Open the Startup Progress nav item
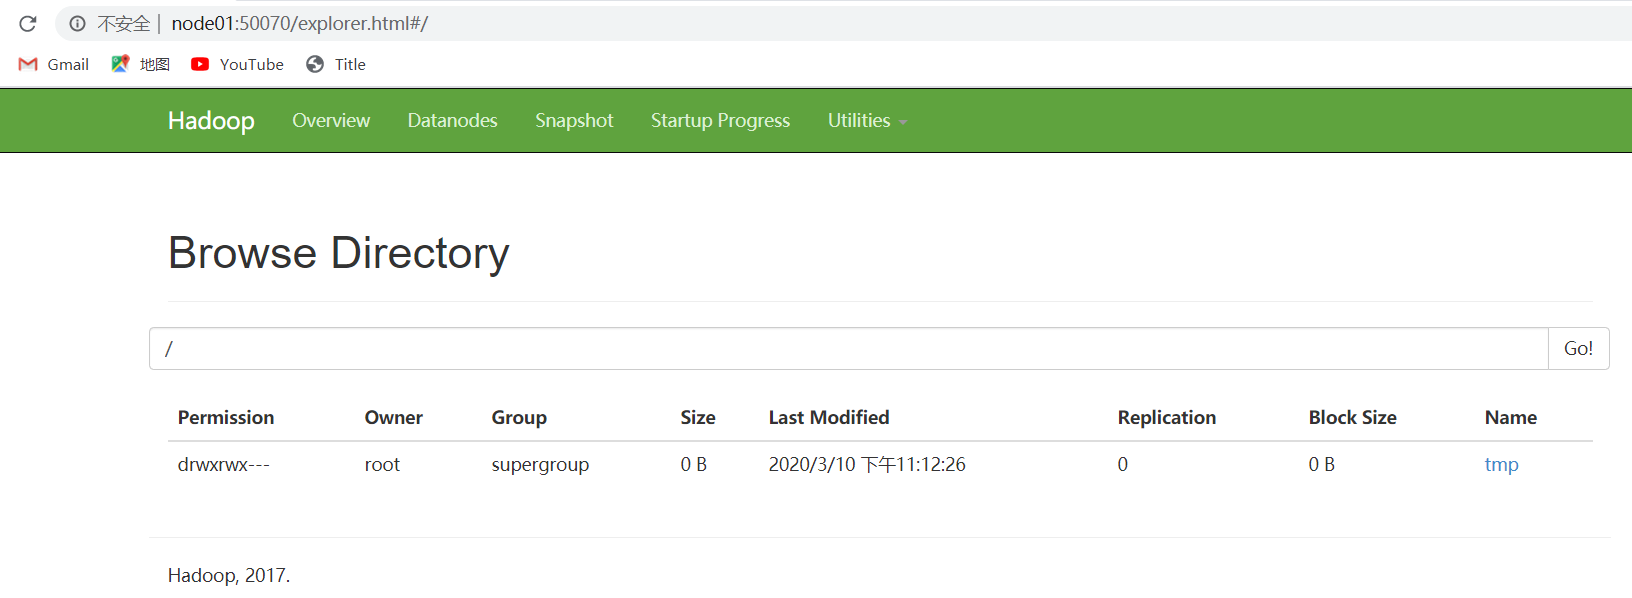This screenshot has height=598, width=1632. pyautogui.click(x=720, y=120)
